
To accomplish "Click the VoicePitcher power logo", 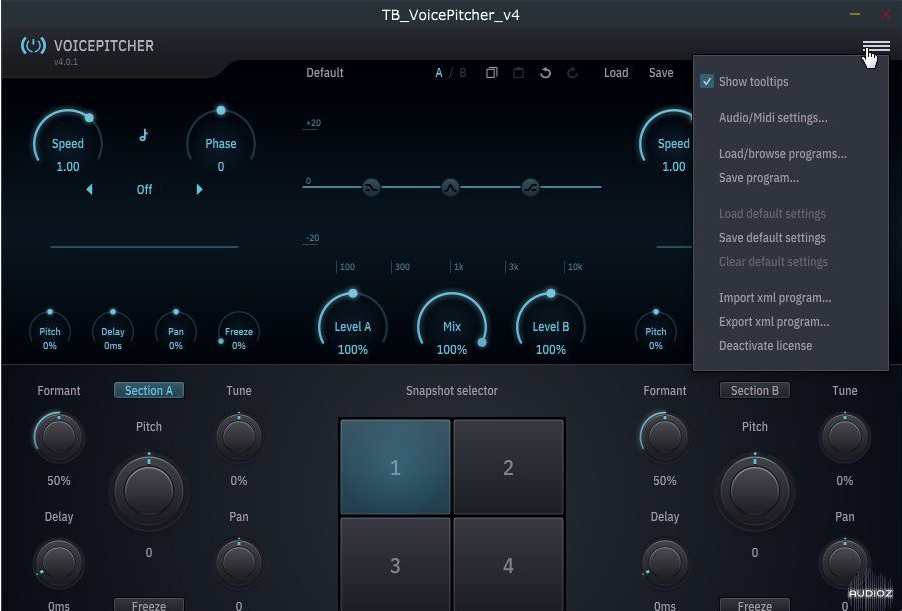I will 33,46.
